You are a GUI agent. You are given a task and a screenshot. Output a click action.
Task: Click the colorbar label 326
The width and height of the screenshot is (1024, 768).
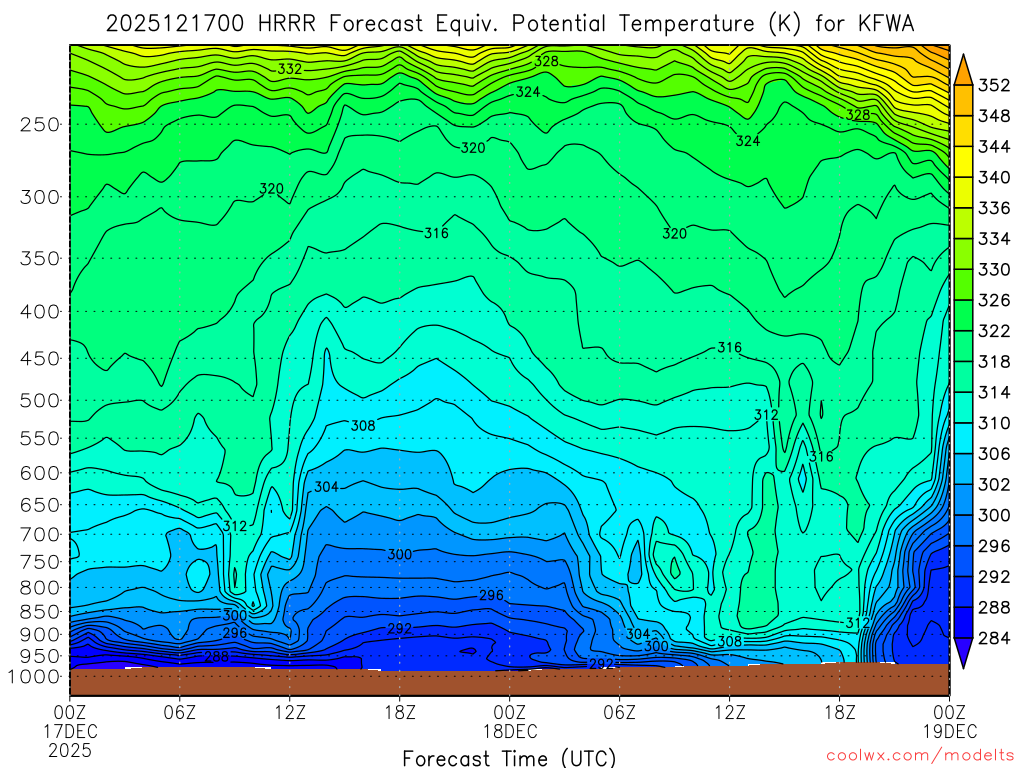pyautogui.click(x=994, y=300)
